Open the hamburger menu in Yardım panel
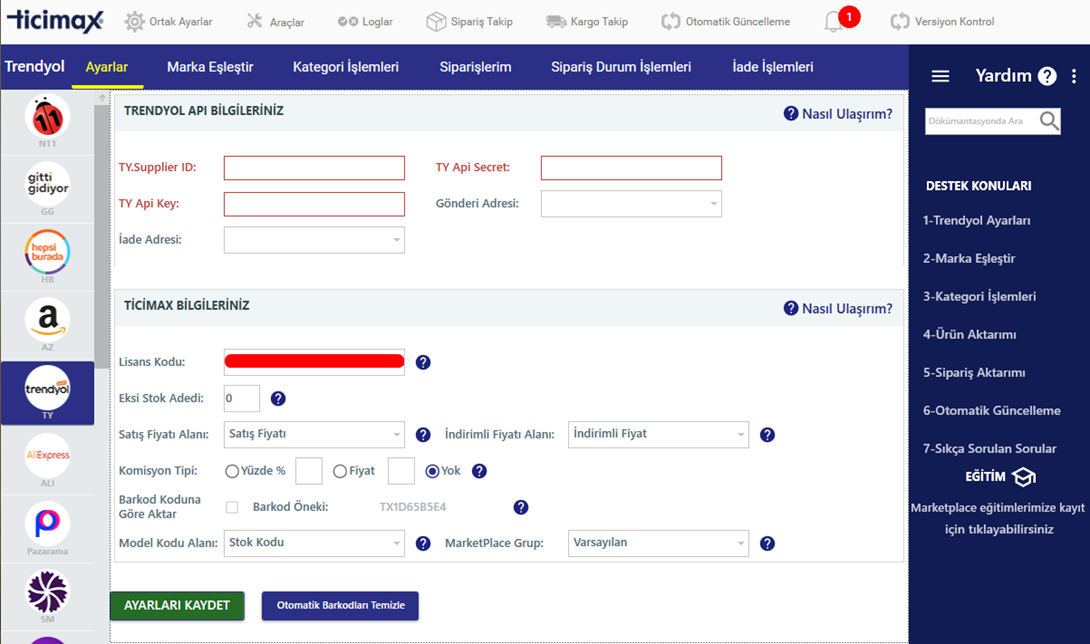Viewport: 1090px width, 644px height. 940,76
